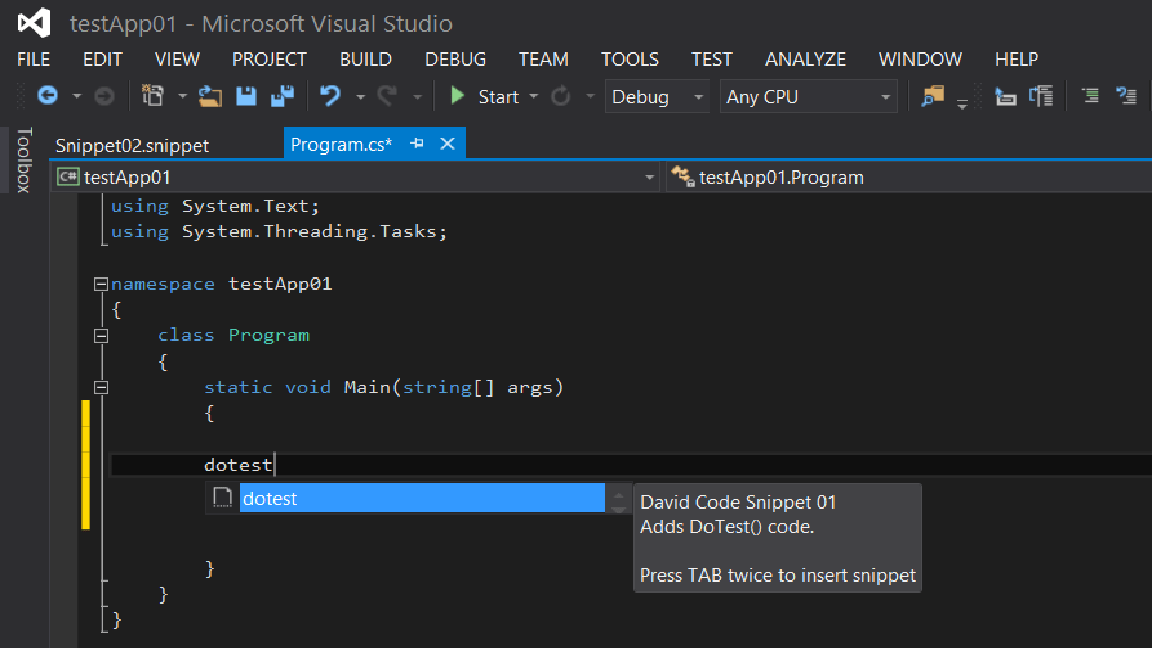Image resolution: width=1152 pixels, height=648 pixels.
Task: Navigate backward with the blue arrow
Action: tap(48, 96)
